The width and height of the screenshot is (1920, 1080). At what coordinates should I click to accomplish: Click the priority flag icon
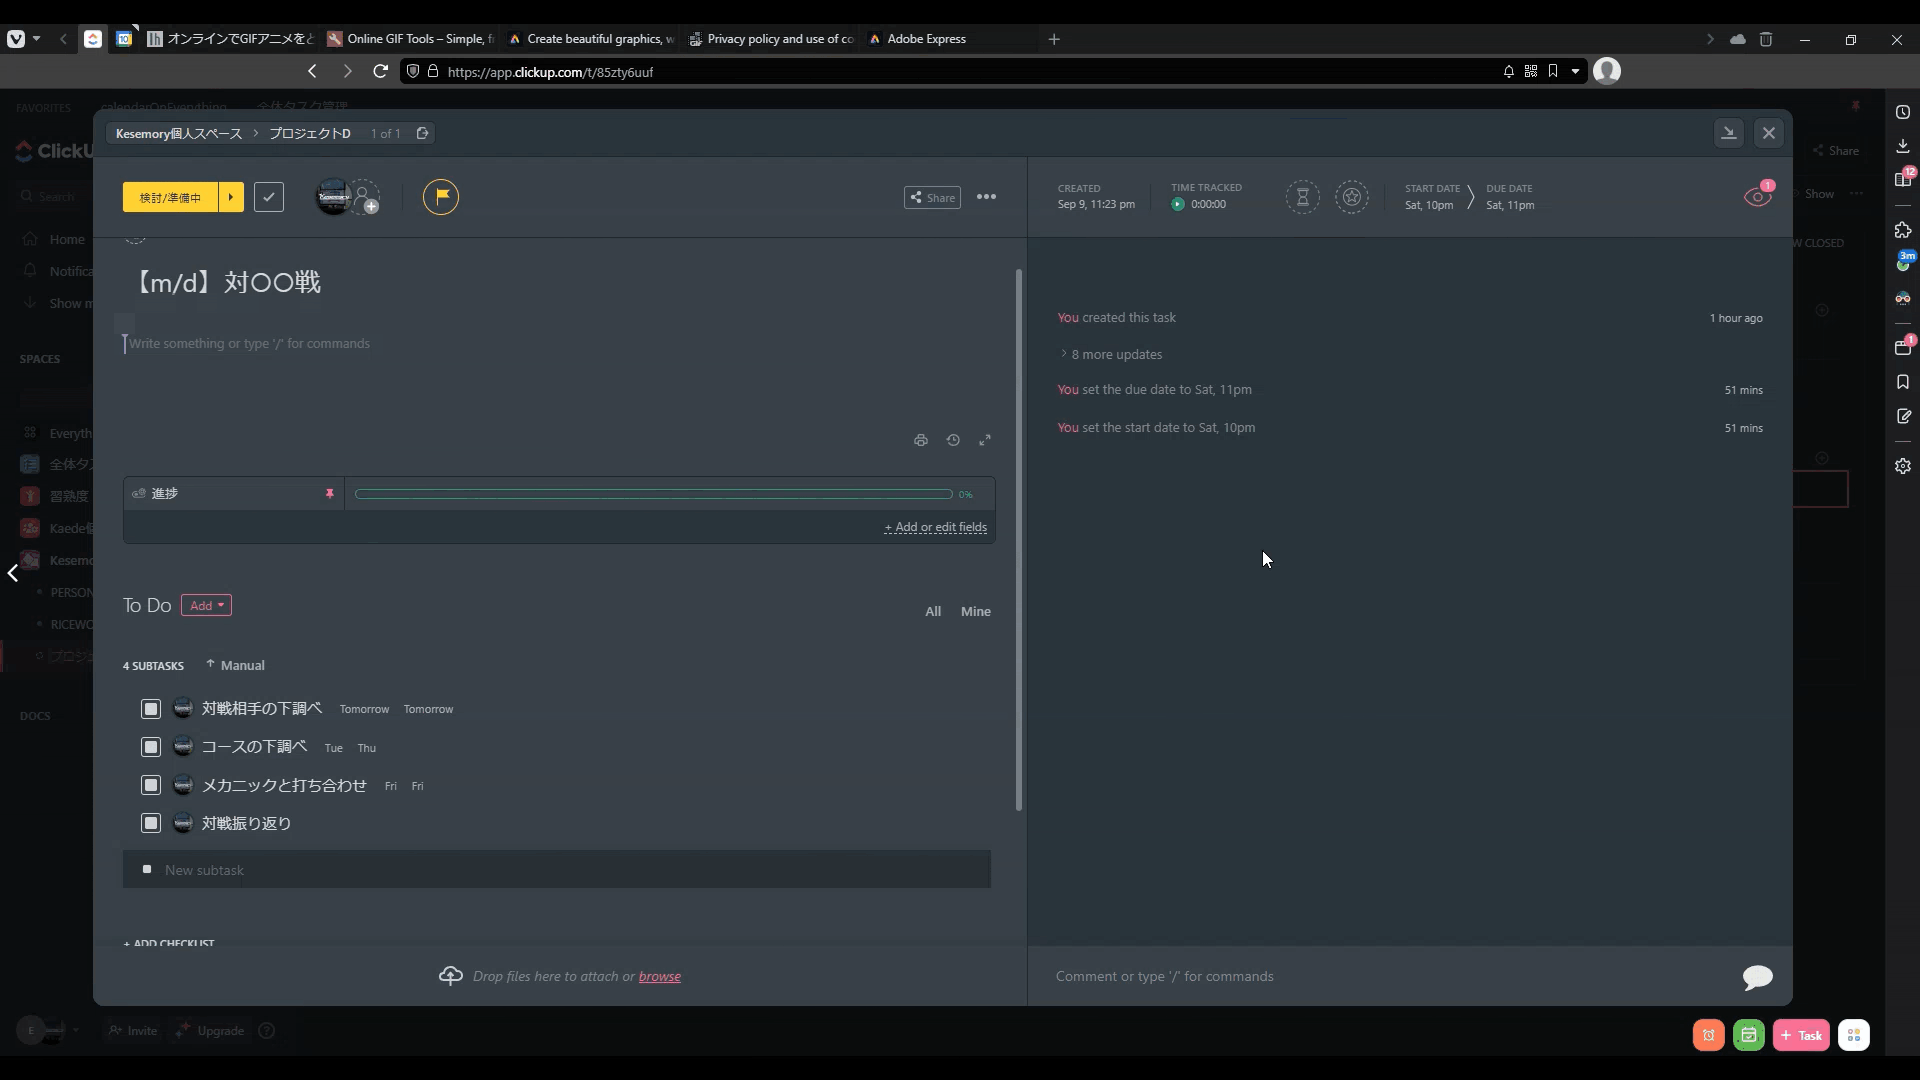click(441, 197)
